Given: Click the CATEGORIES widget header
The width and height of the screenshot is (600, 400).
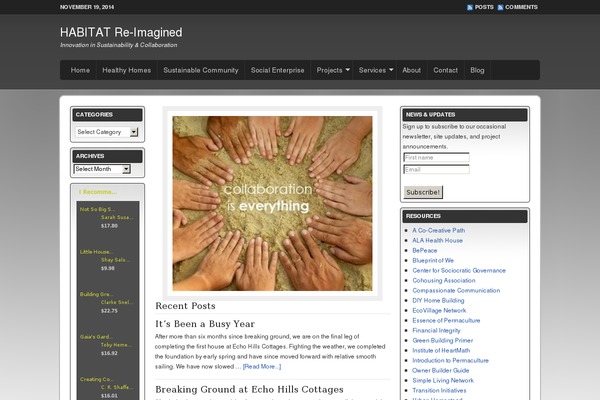Looking at the screenshot, I should (108, 115).
